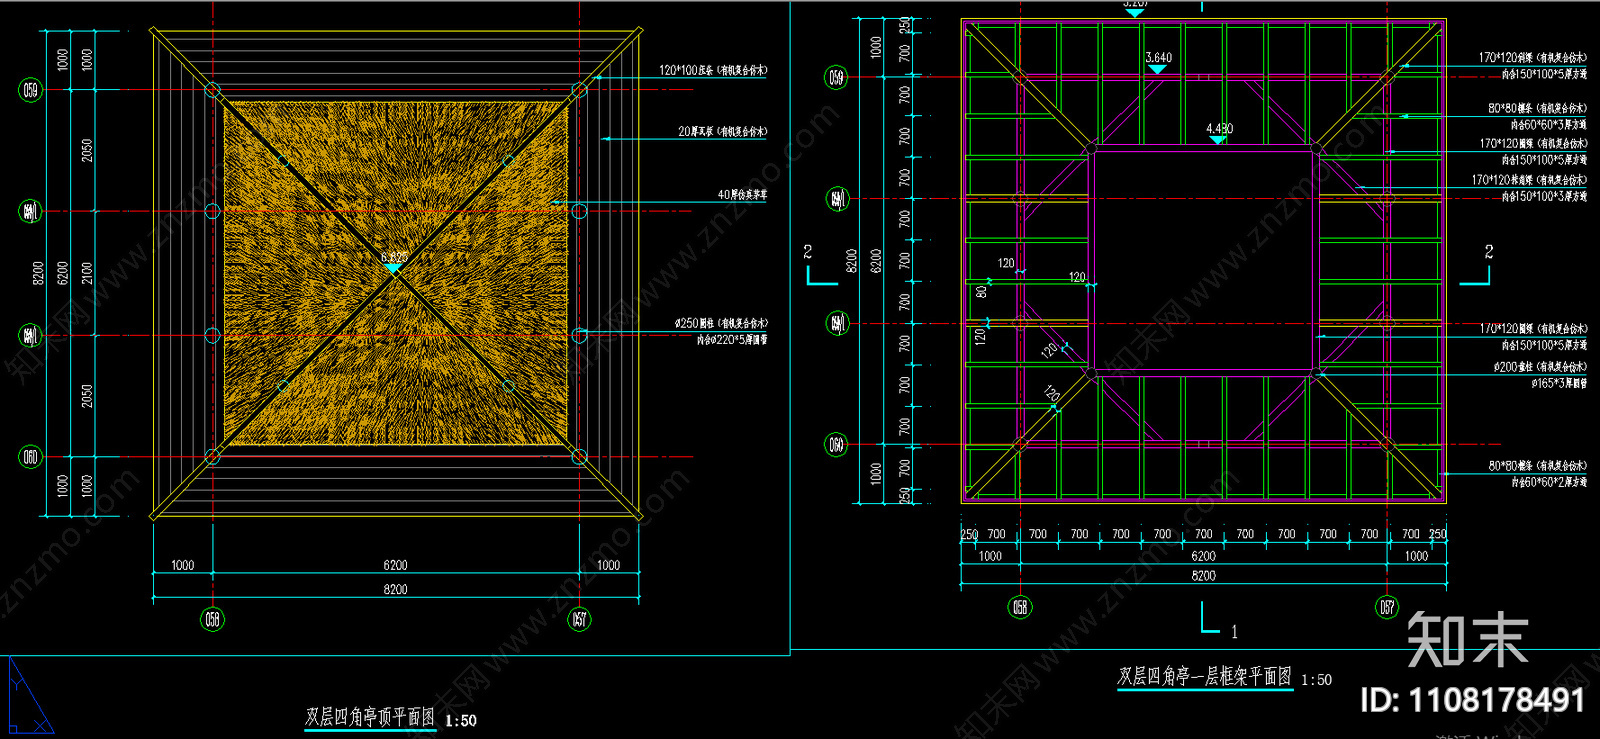
Task: Select the ø165*3厚圆管 annotation text
Action: (1559, 383)
